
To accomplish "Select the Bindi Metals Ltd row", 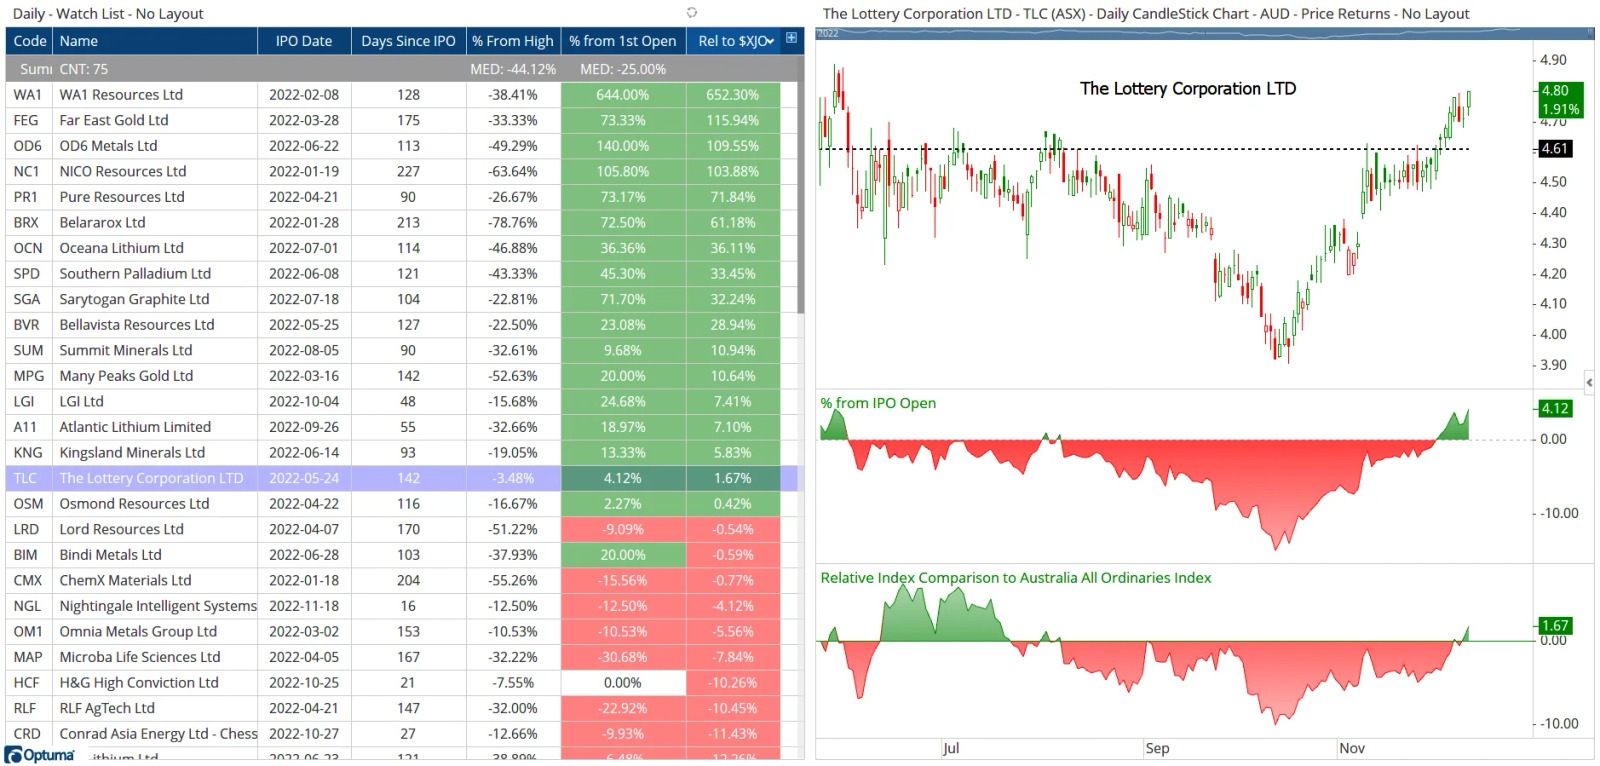I will [x=401, y=555].
